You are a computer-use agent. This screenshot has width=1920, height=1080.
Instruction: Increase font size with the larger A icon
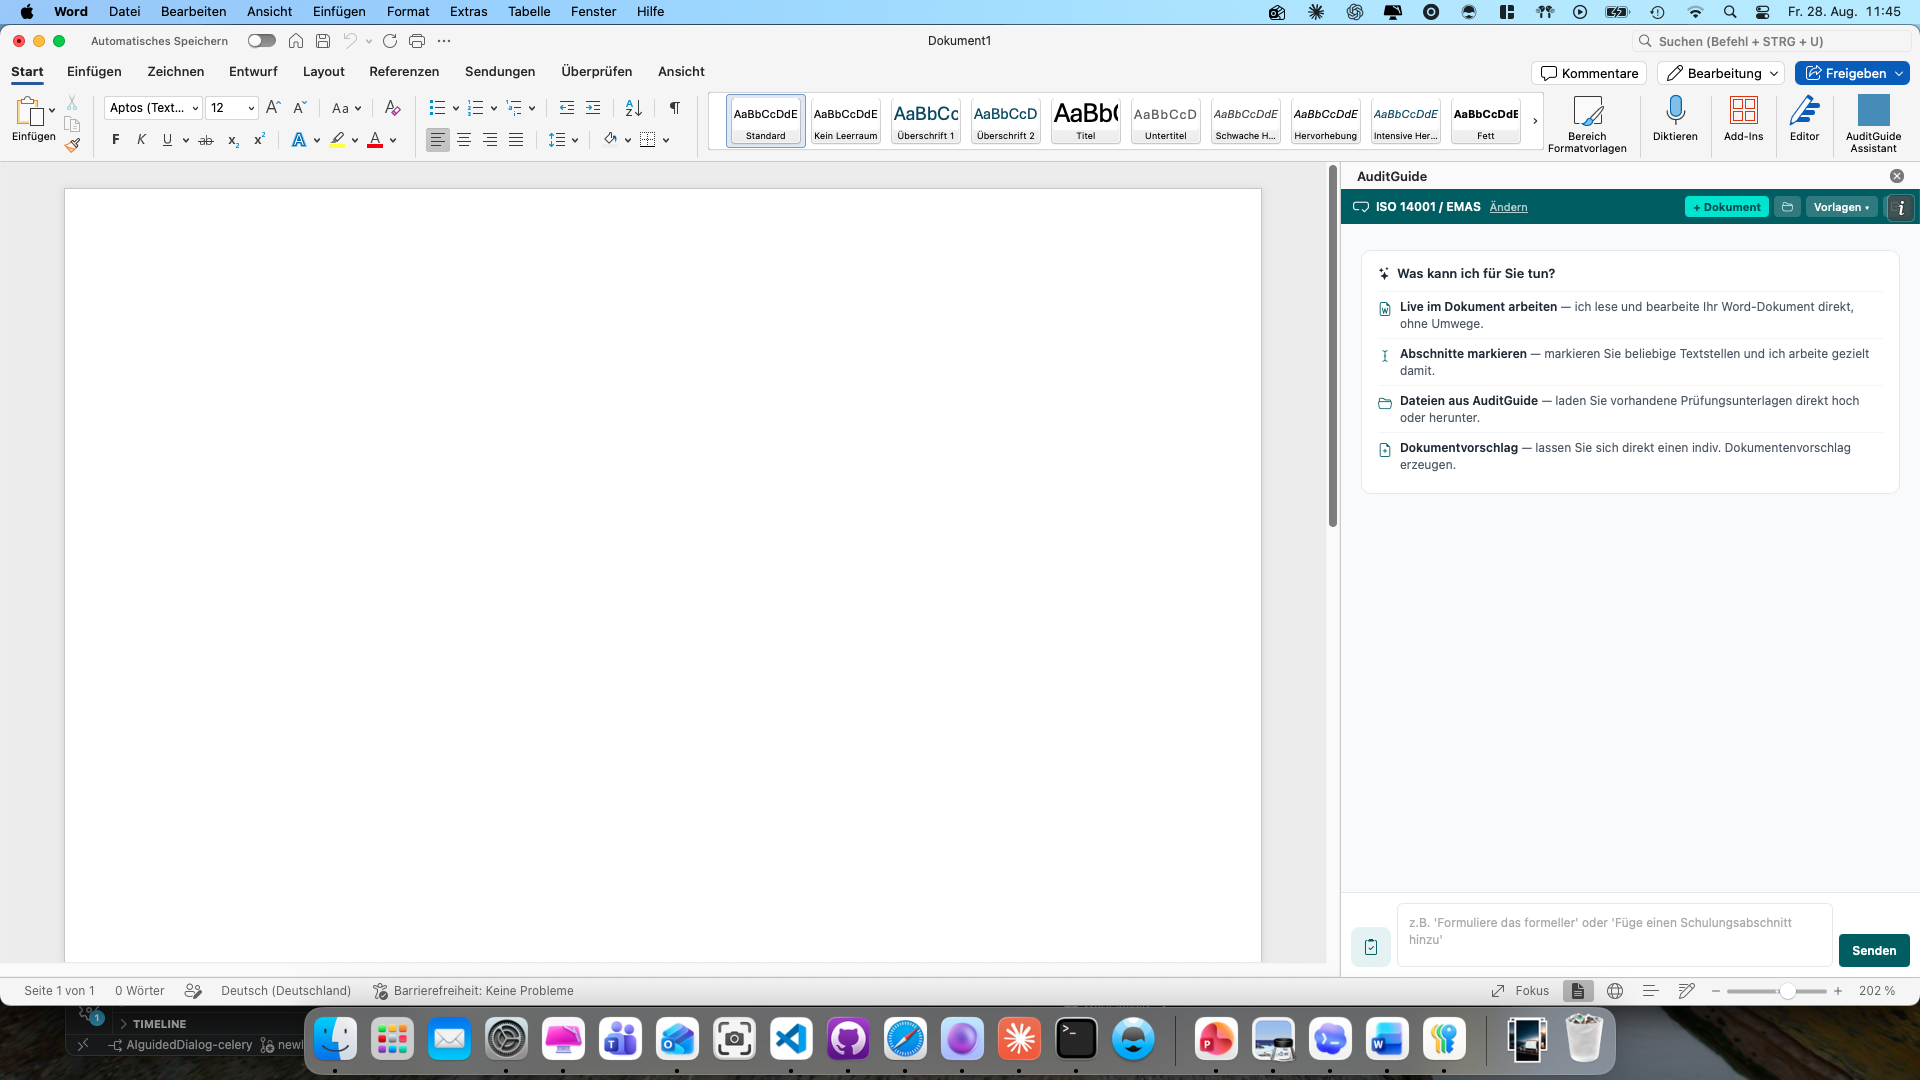click(x=273, y=108)
